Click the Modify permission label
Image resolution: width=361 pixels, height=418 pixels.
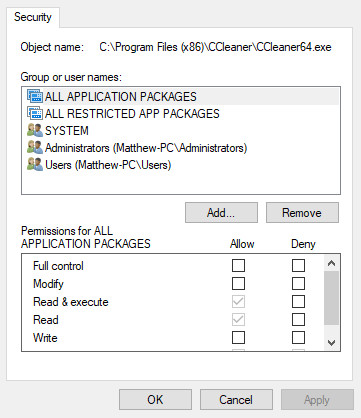coord(48,284)
